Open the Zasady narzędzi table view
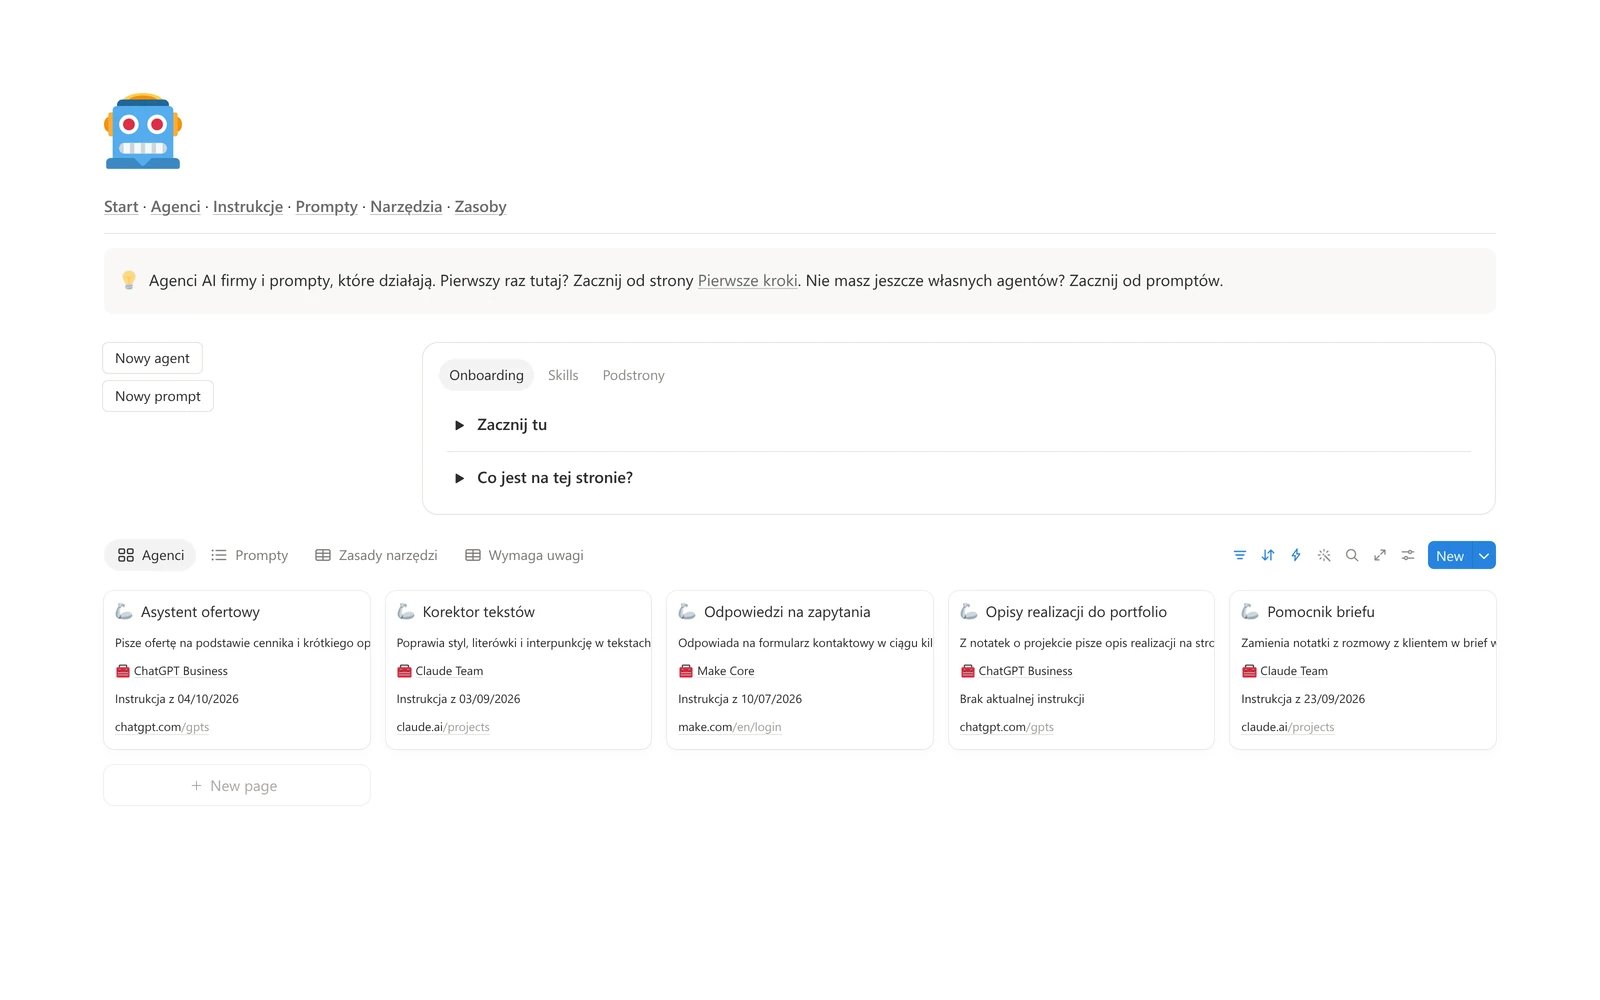 [376, 555]
